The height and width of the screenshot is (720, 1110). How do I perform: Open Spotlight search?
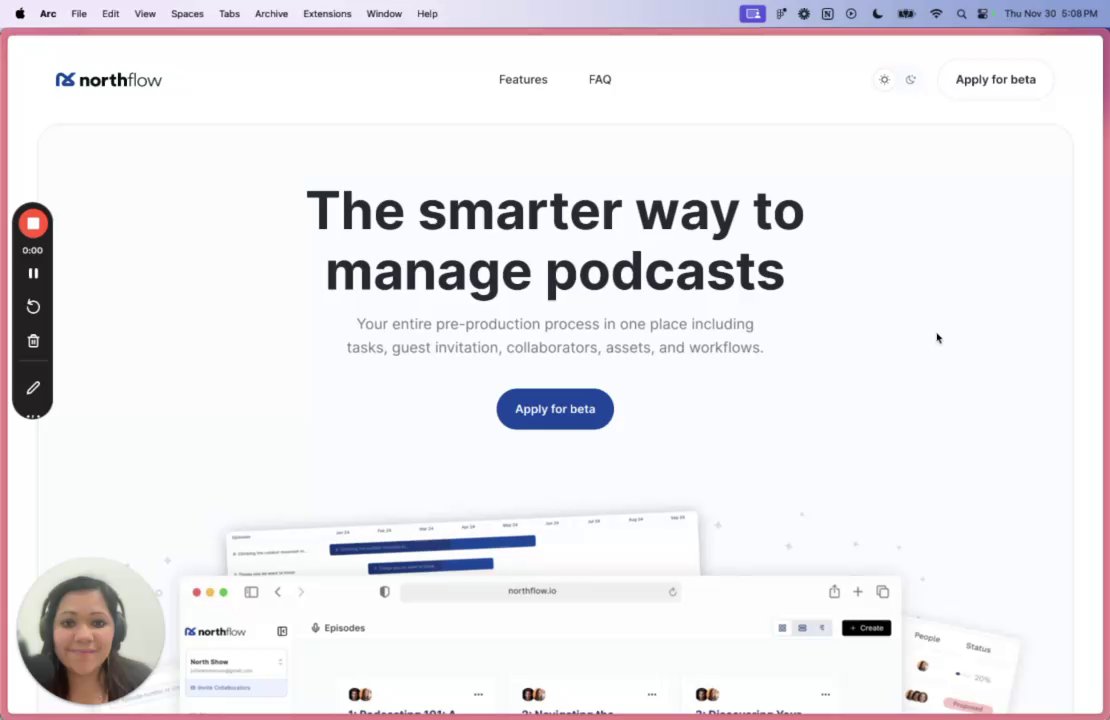point(961,13)
